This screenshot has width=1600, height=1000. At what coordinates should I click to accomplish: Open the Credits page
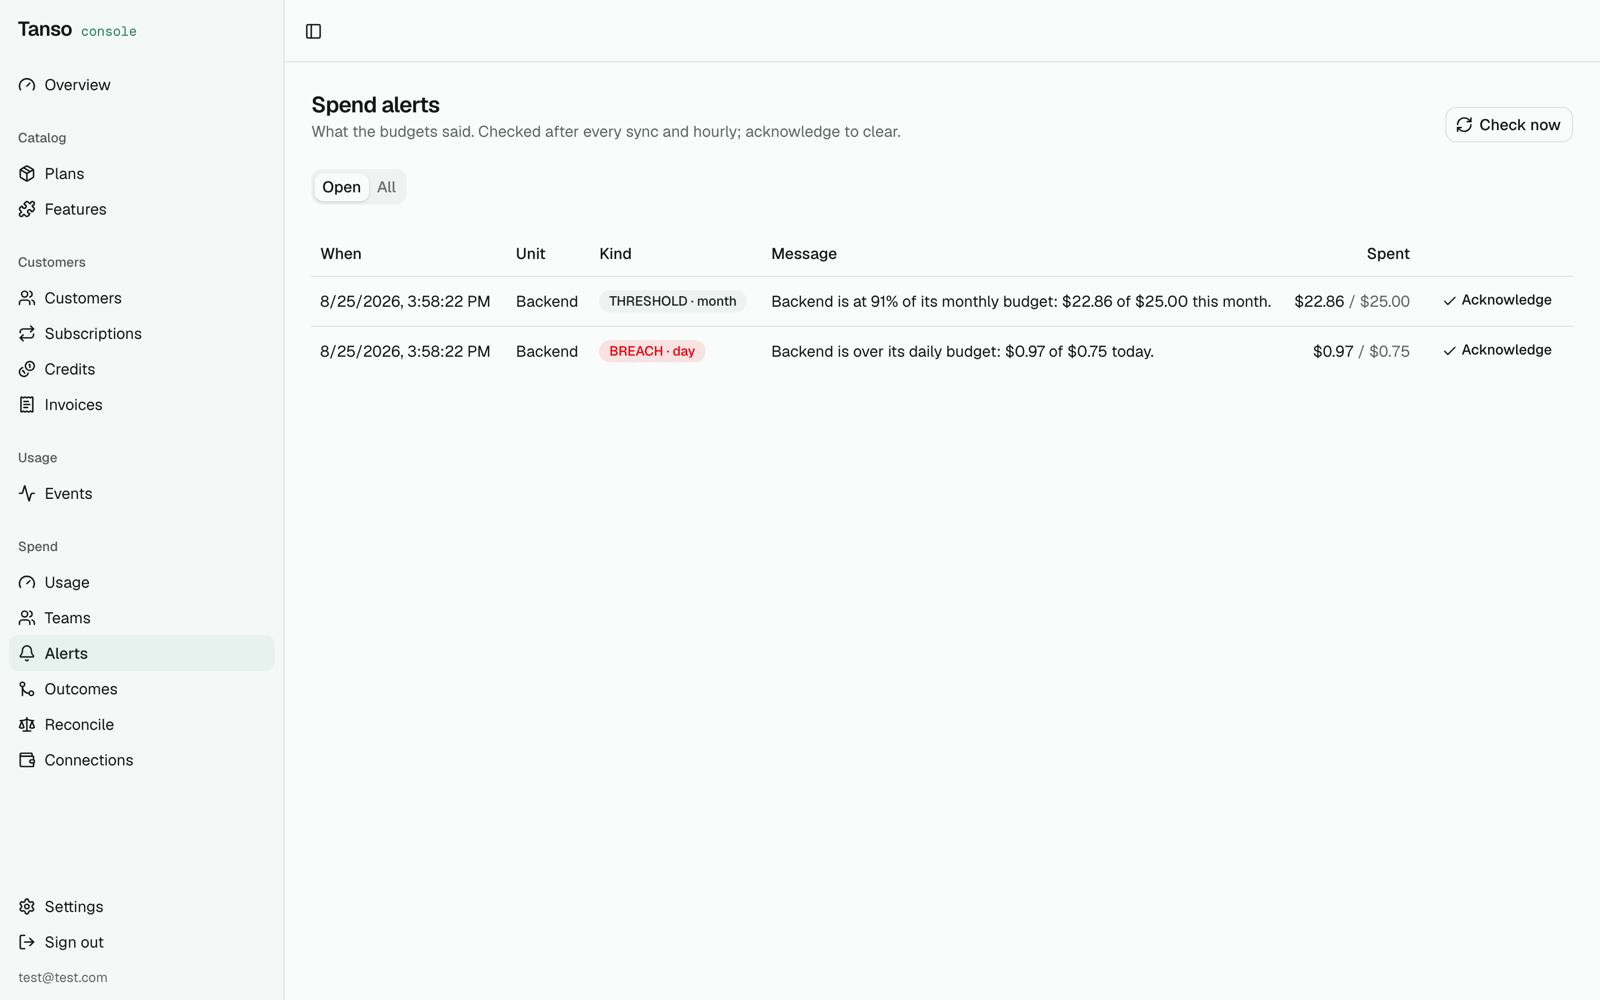pos(142,369)
